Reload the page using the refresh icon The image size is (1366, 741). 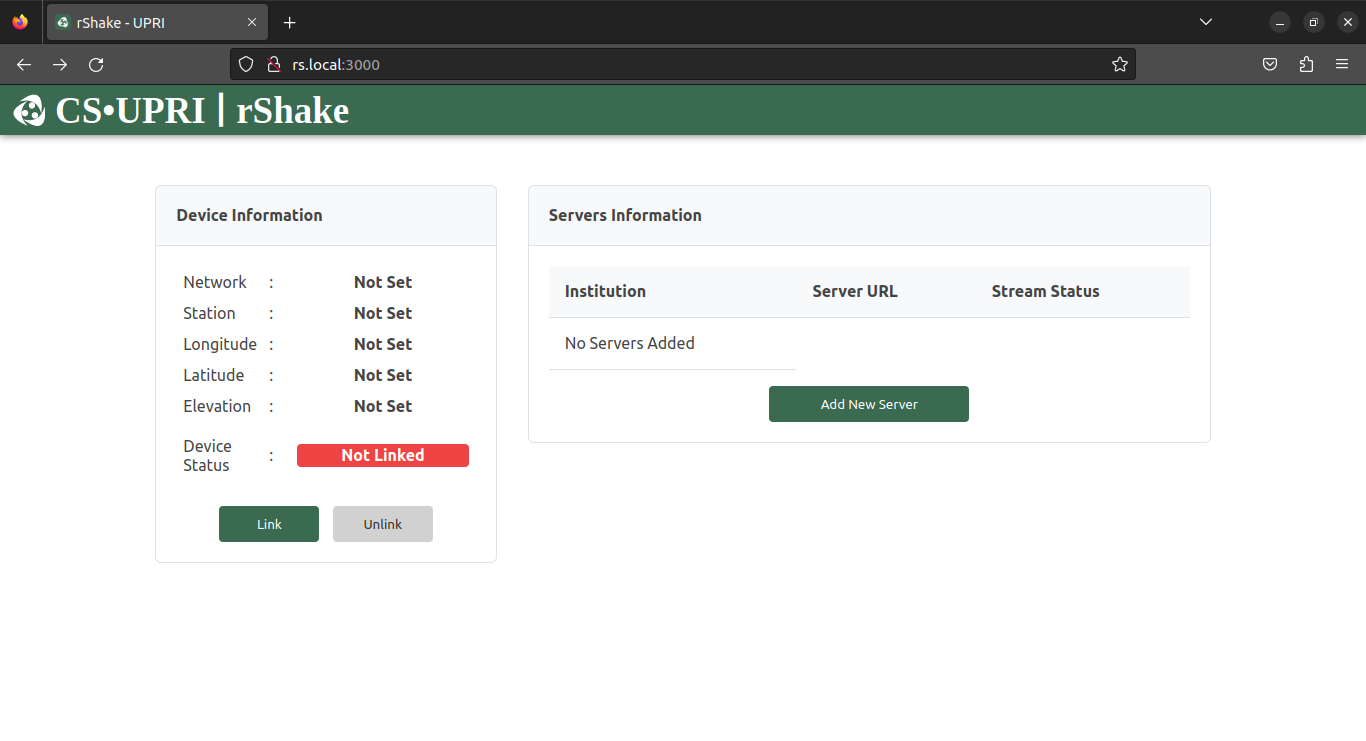[x=96, y=64]
